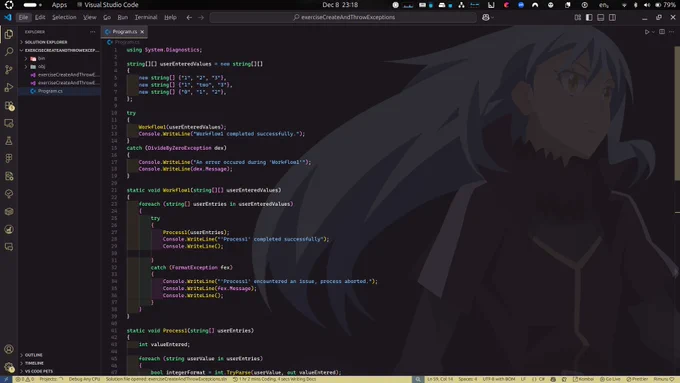Image resolution: width=680 pixels, height=383 pixels.
Task: Click the coding time tracker status entry
Action: (274, 379)
